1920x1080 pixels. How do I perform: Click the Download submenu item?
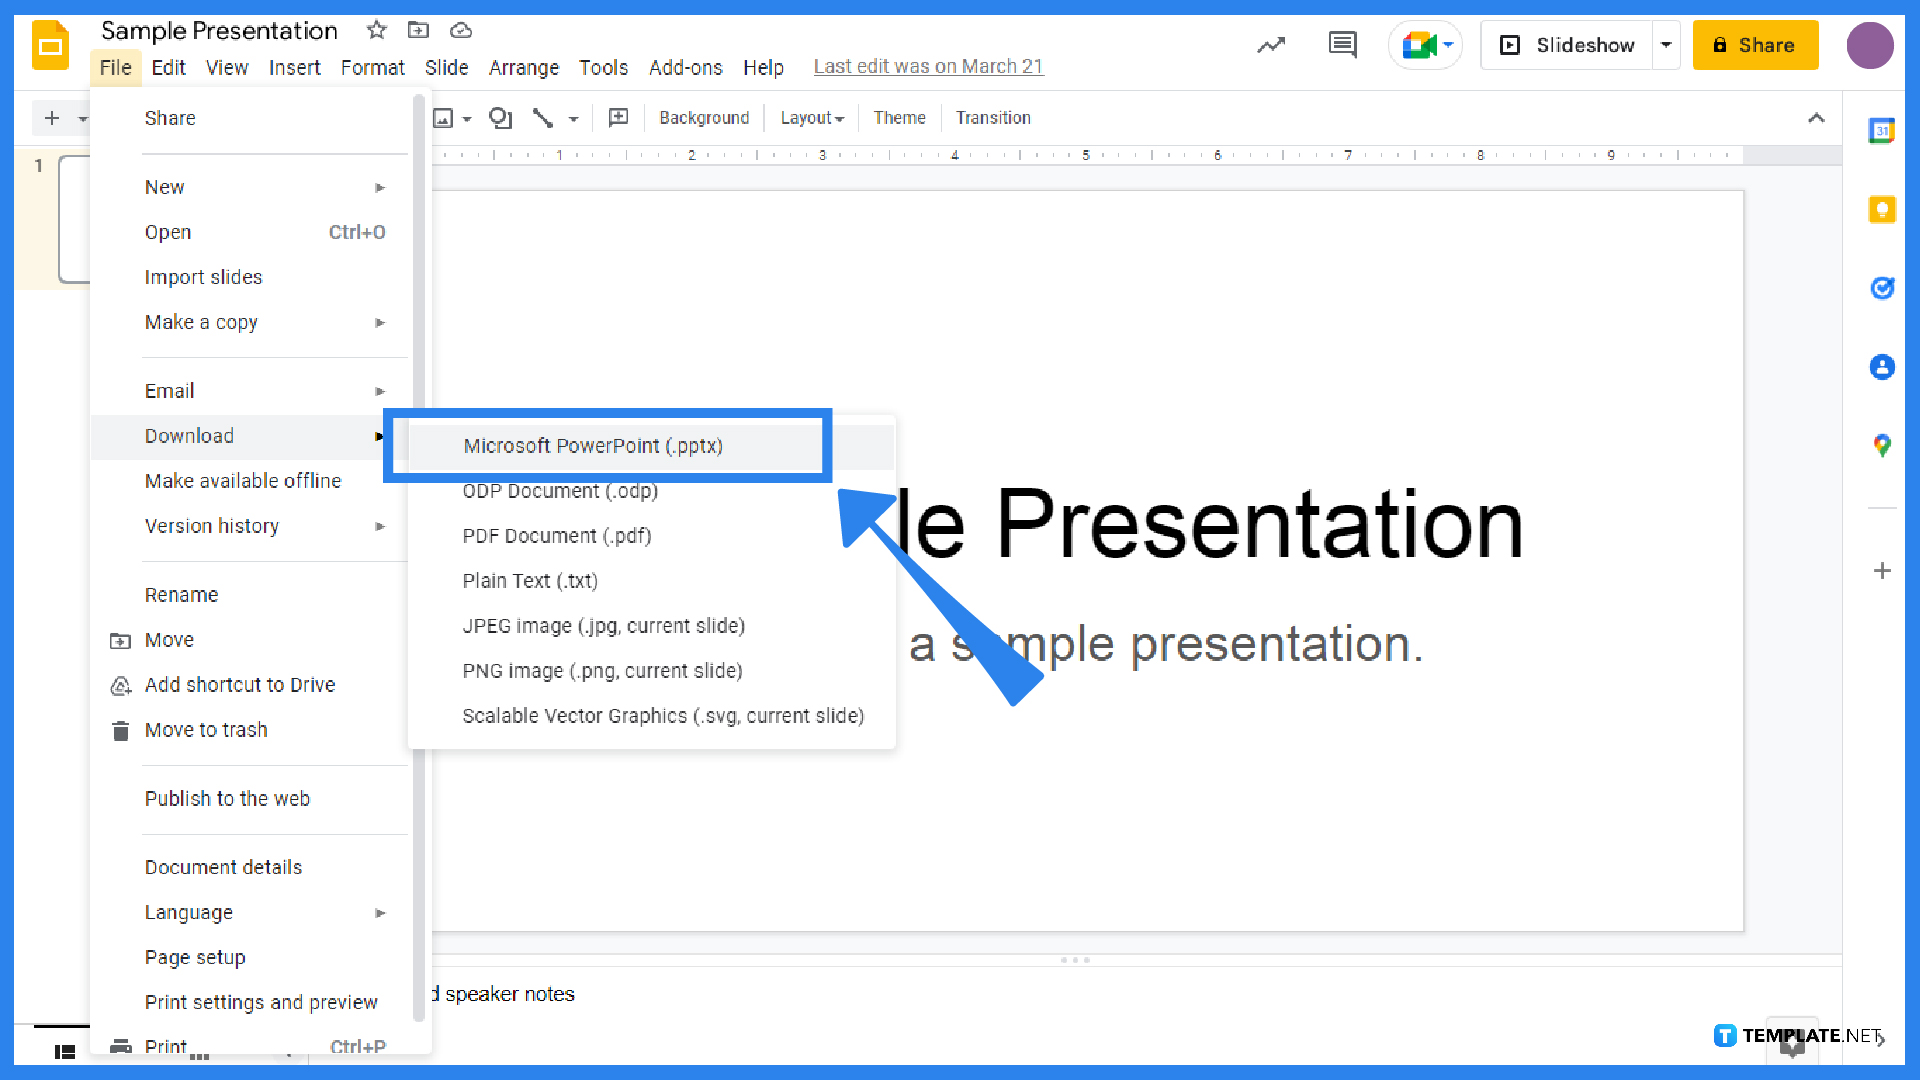pyautogui.click(x=189, y=435)
